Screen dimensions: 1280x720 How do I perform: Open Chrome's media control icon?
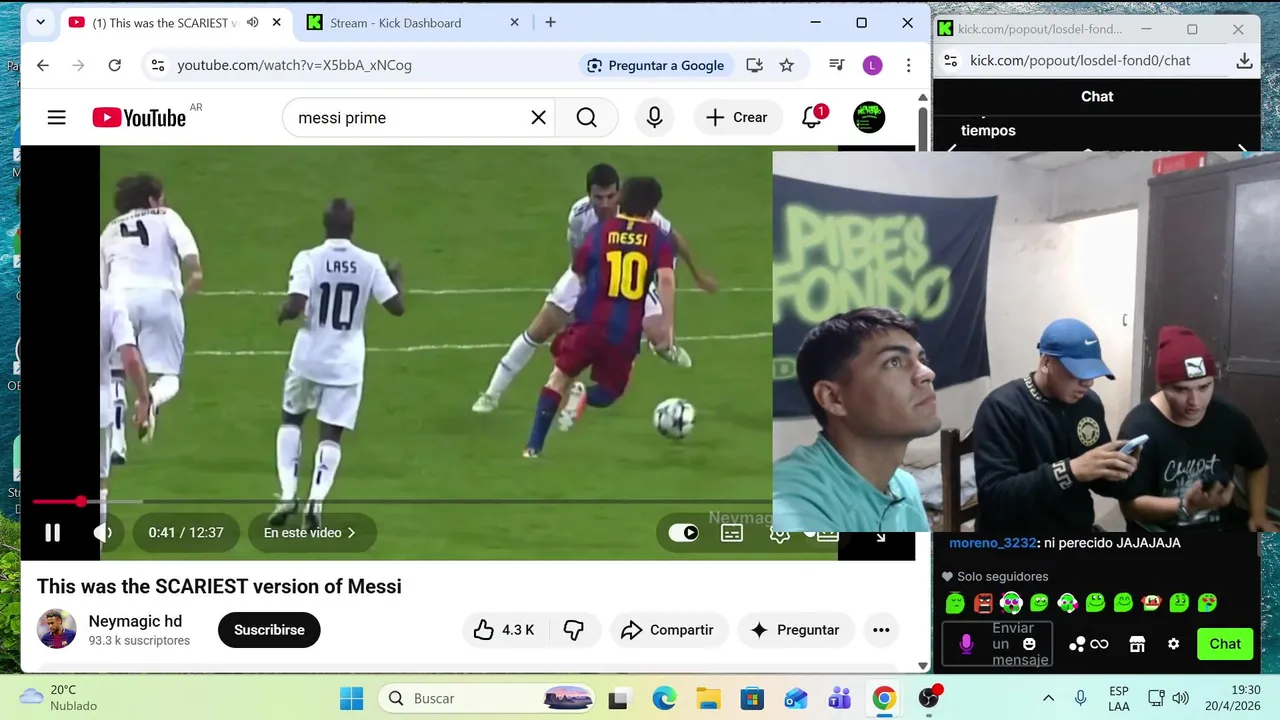click(837, 65)
